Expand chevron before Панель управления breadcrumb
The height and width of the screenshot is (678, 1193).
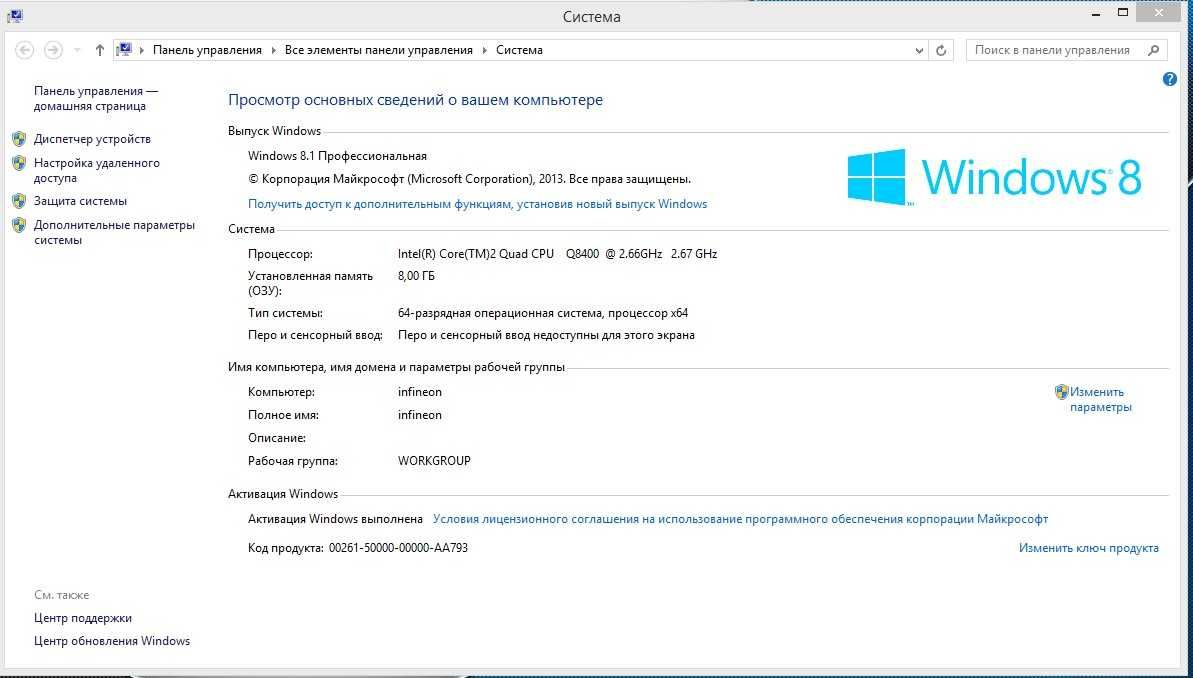142,50
